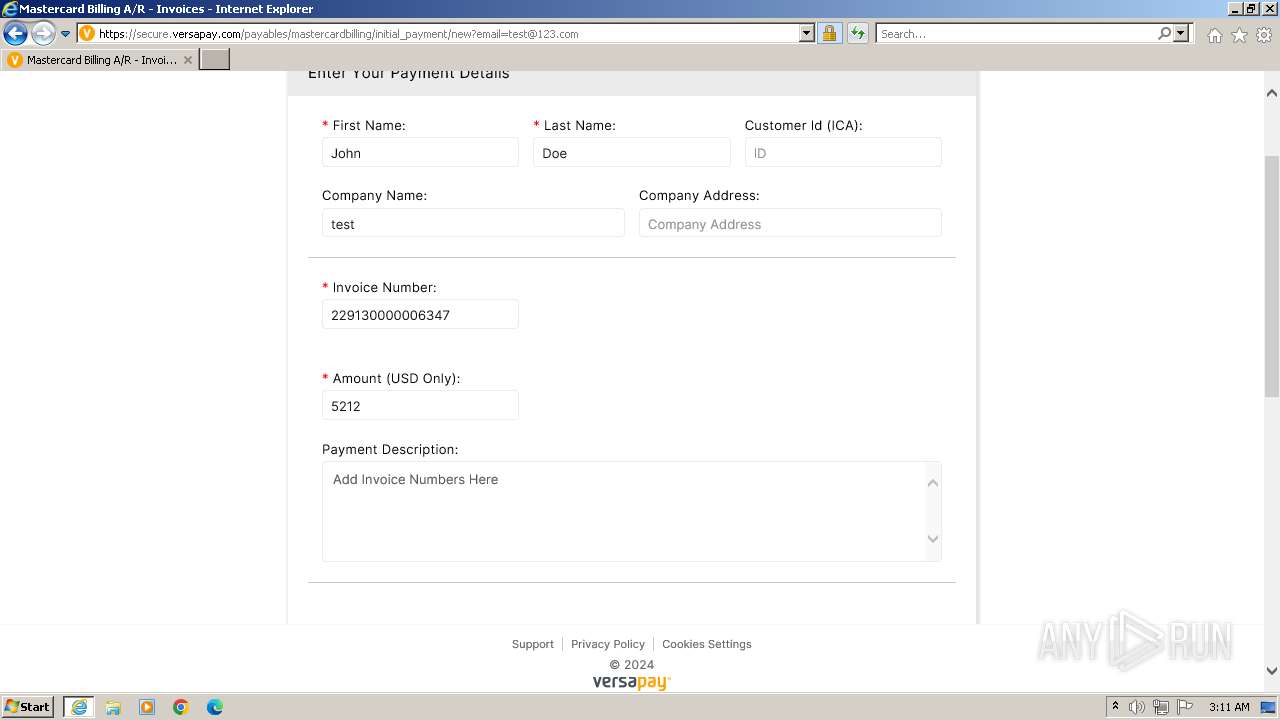Open the Tools gear icon
This screenshot has width=1280, height=720.
point(1264,35)
